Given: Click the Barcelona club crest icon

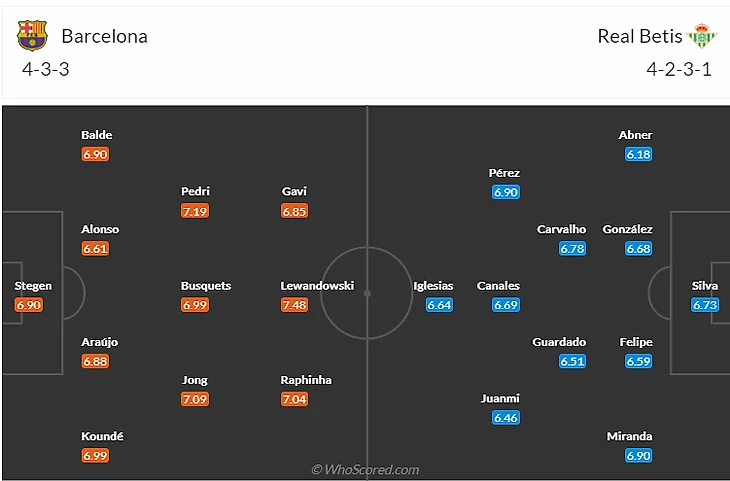Looking at the screenshot, I should tap(32, 36).
